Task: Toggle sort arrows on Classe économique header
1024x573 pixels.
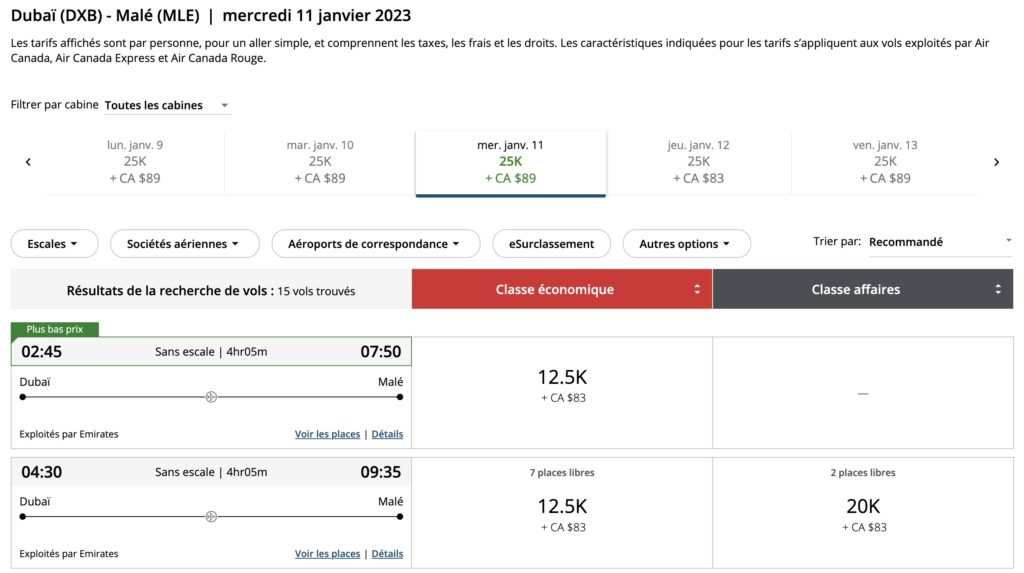Action: point(697,289)
